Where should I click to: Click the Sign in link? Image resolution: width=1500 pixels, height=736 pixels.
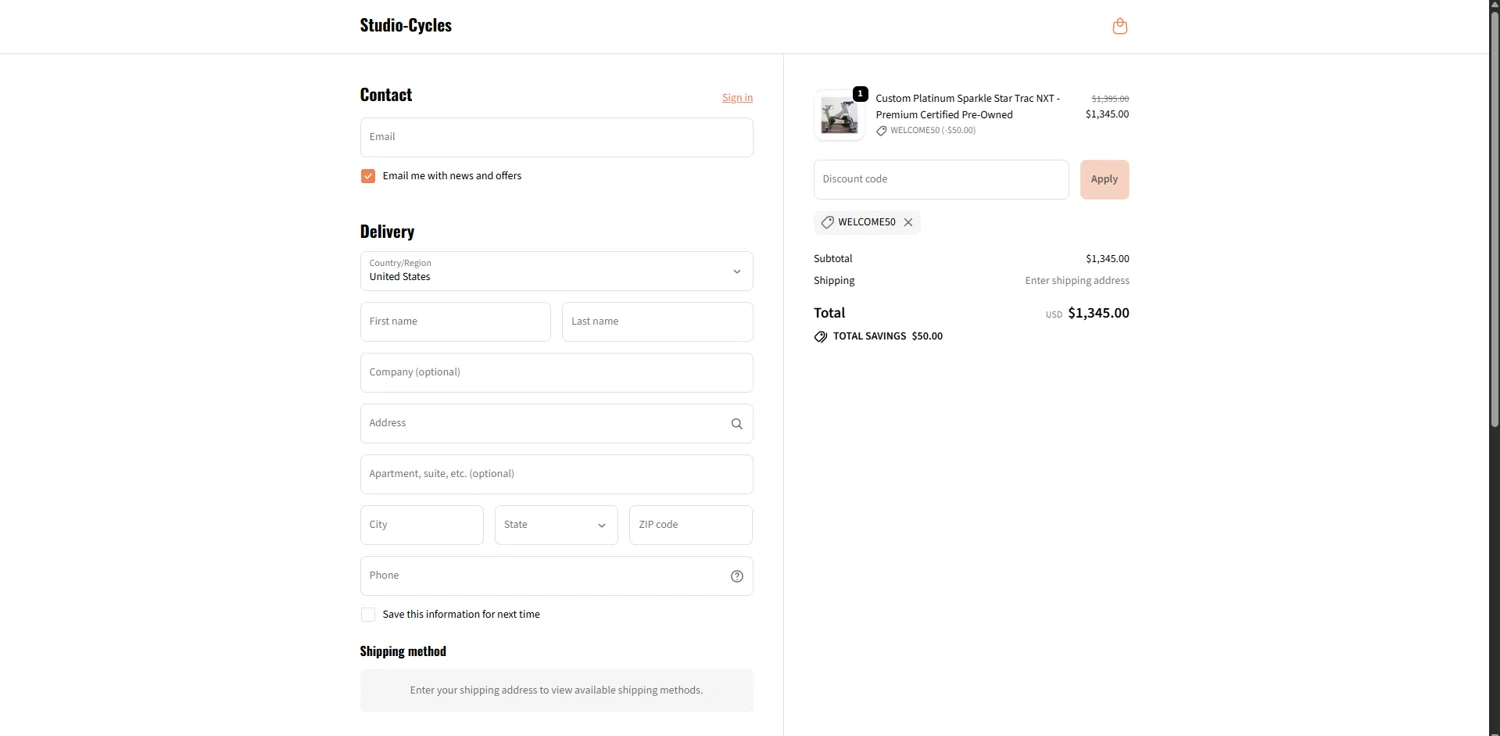pos(737,98)
